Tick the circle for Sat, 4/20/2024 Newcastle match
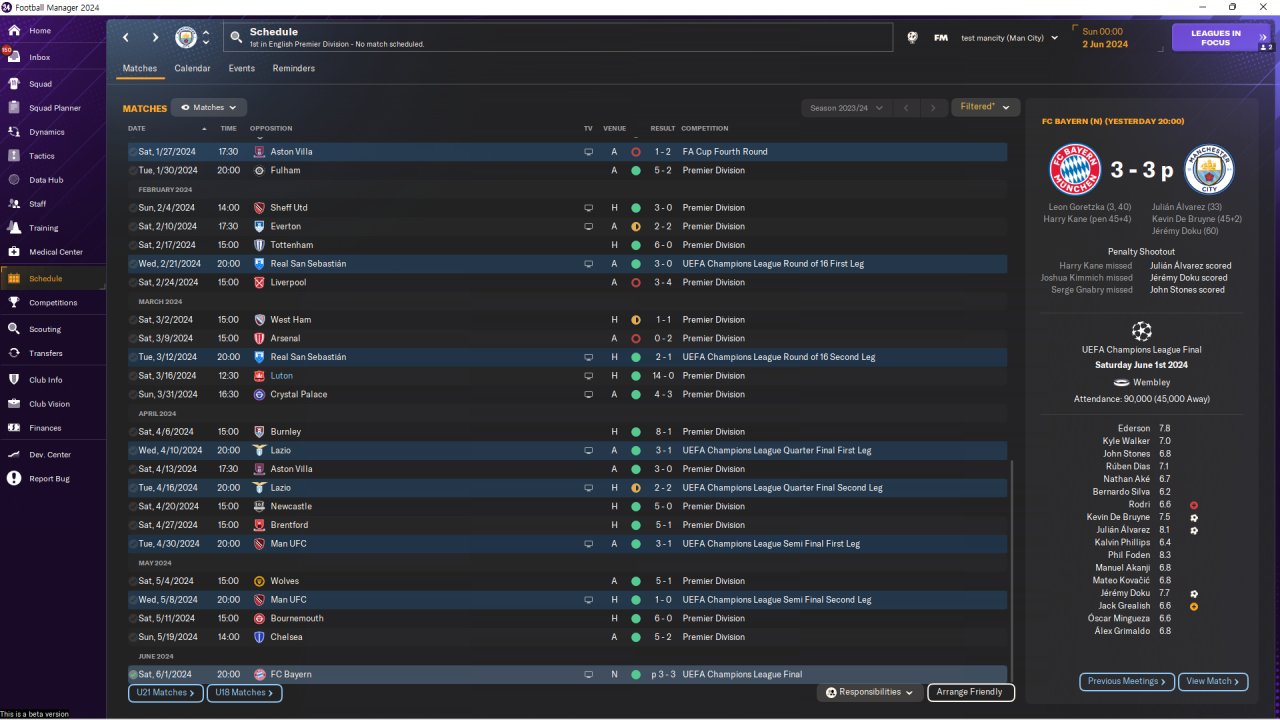Screen dimensions: 1280x720 coord(133,507)
